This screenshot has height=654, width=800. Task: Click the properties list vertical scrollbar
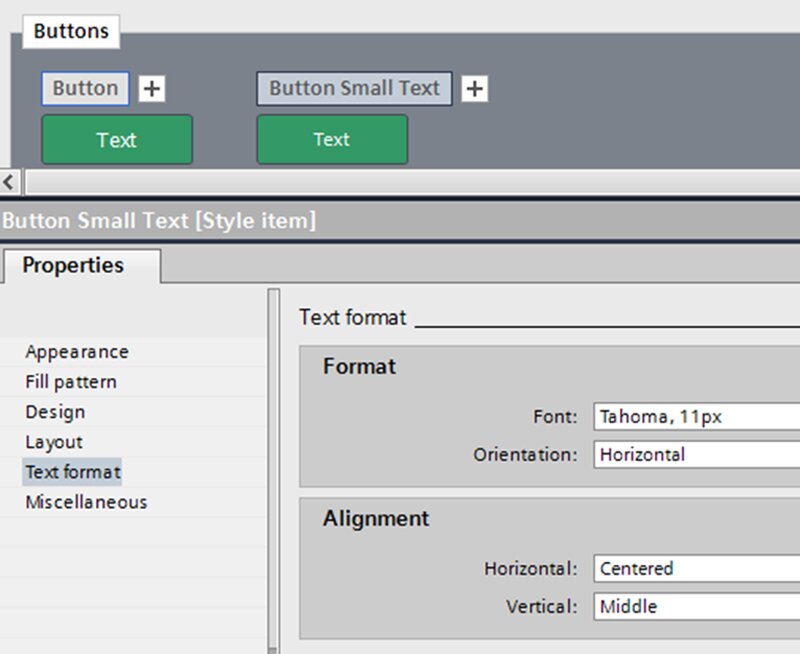click(273, 469)
